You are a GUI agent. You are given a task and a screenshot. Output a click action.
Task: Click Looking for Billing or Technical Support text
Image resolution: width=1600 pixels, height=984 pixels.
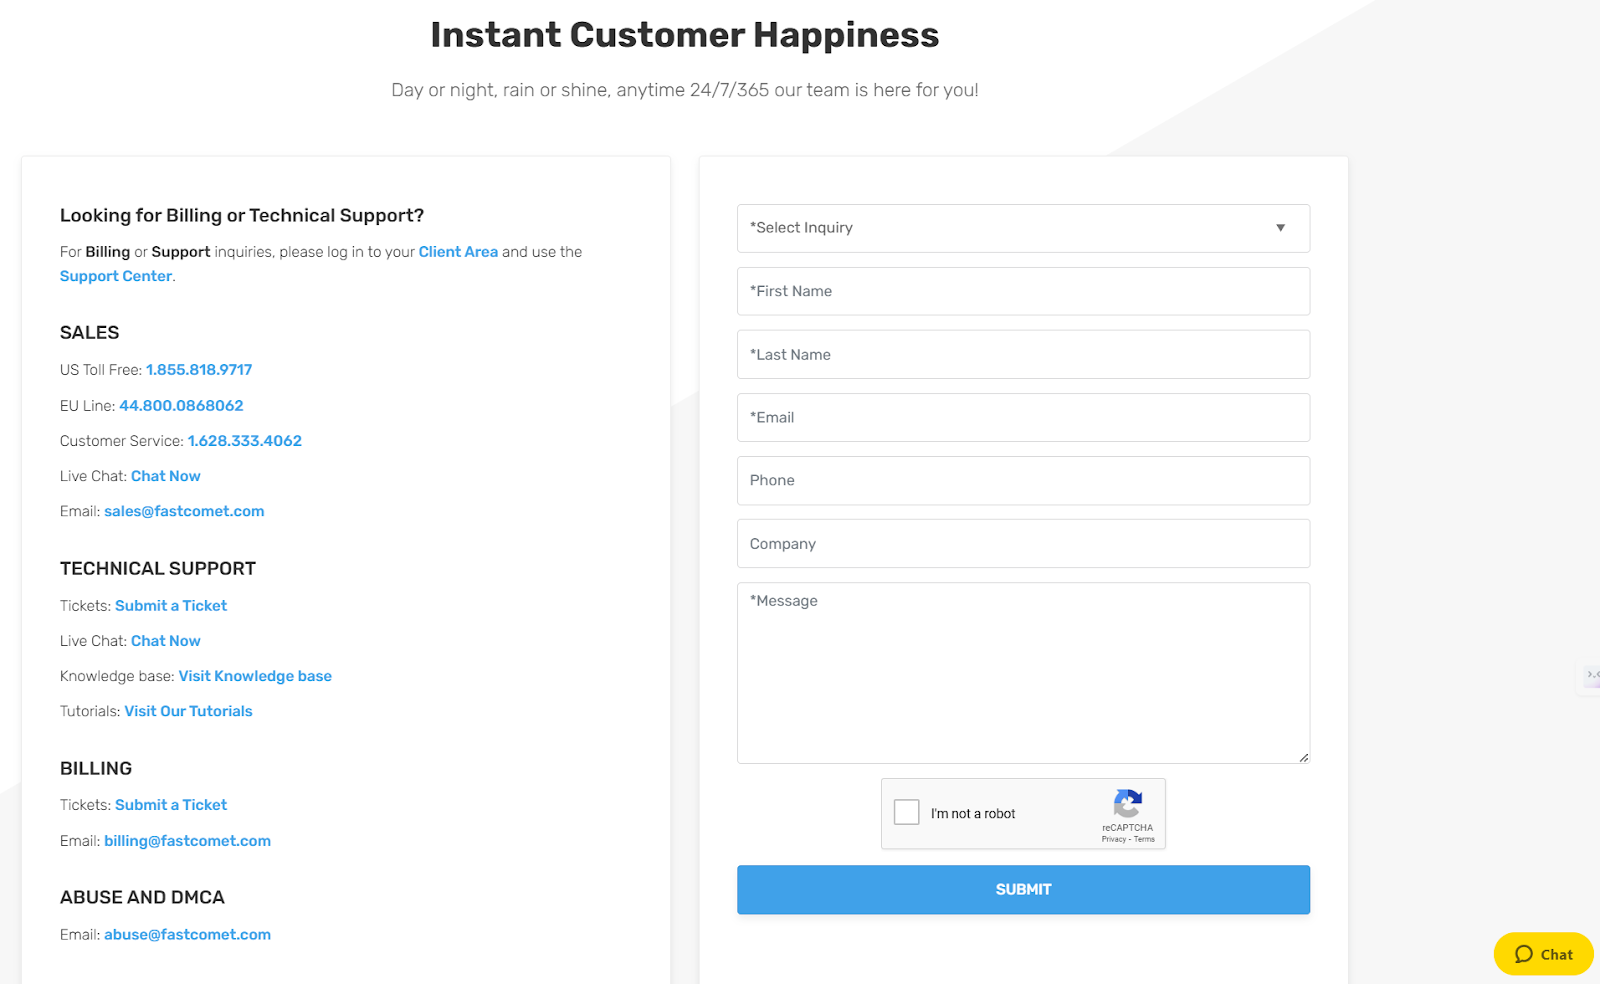click(242, 216)
